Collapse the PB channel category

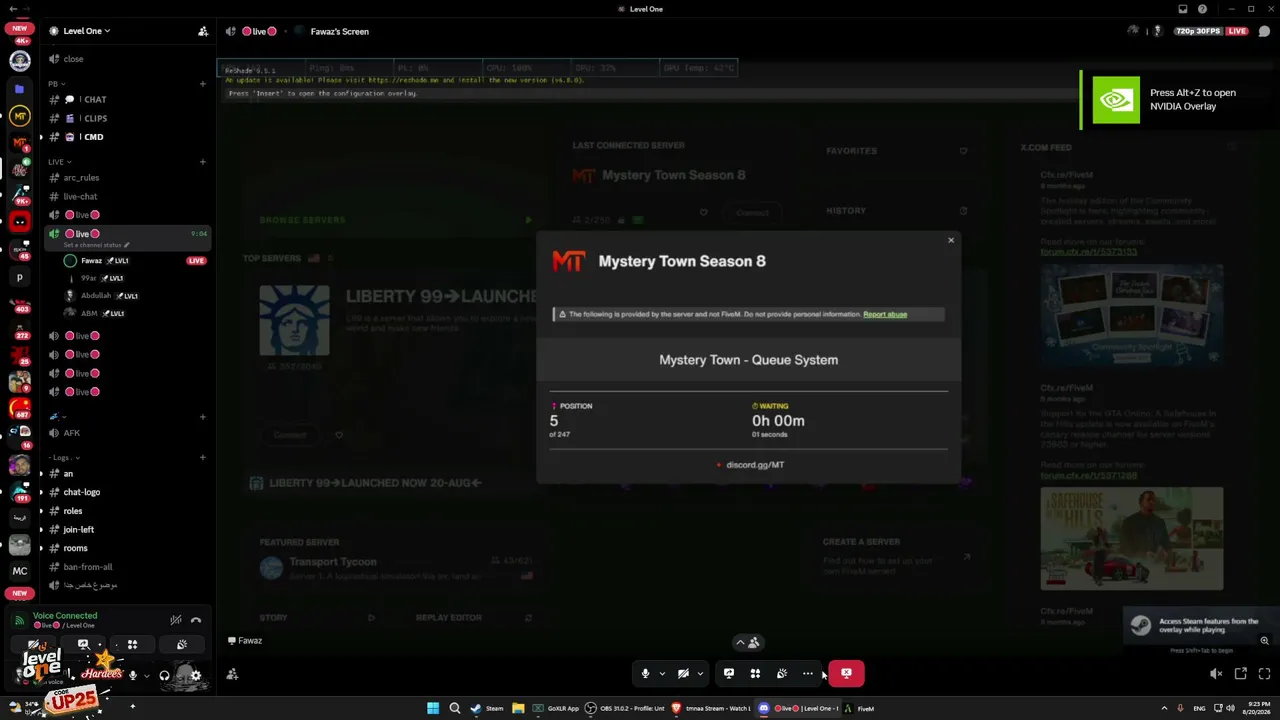coord(57,84)
